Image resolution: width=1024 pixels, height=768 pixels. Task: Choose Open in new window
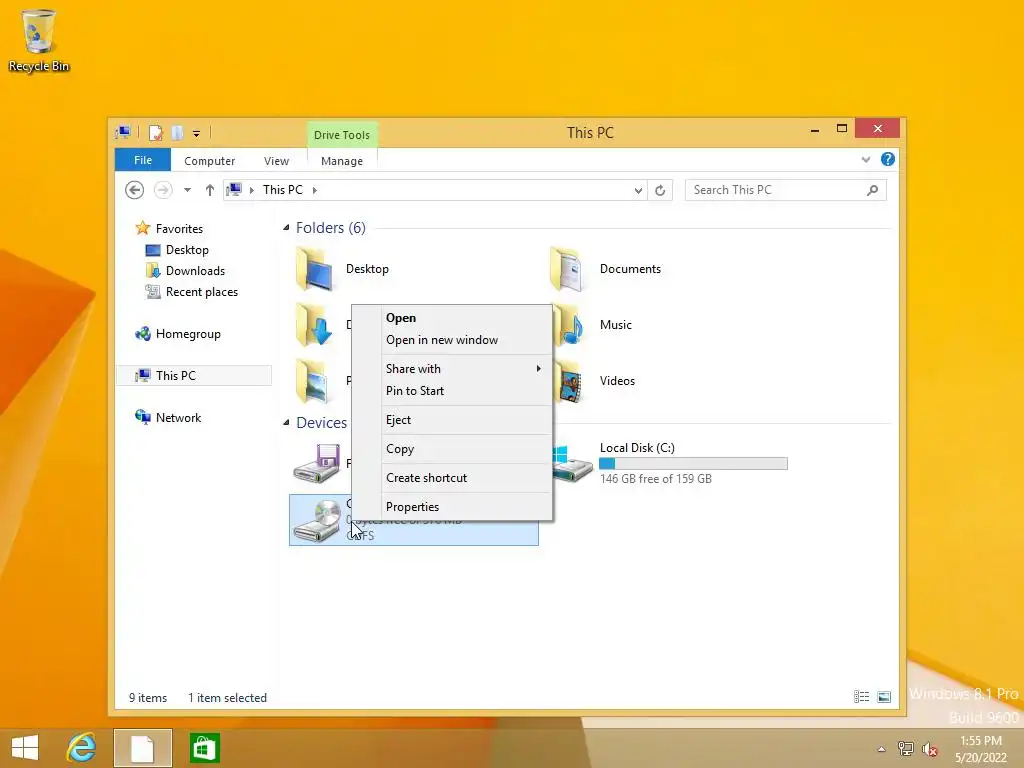pyautogui.click(x=452, y=340)
